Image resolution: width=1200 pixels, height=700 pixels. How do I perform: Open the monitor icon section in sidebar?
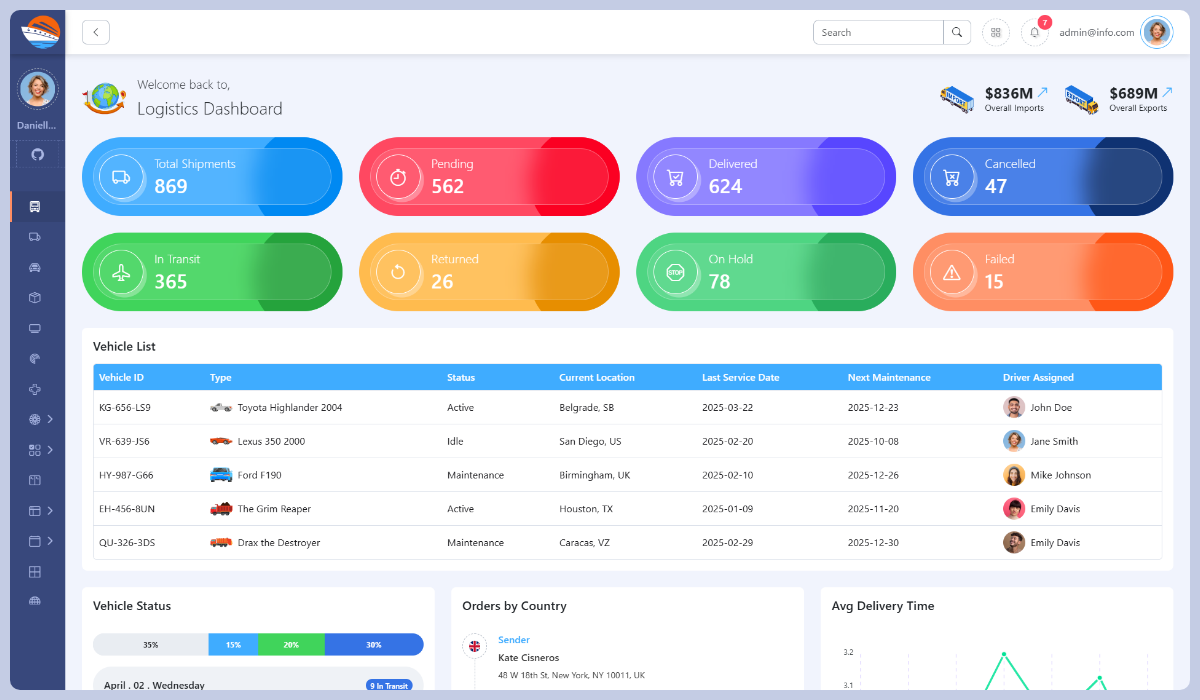37,328
